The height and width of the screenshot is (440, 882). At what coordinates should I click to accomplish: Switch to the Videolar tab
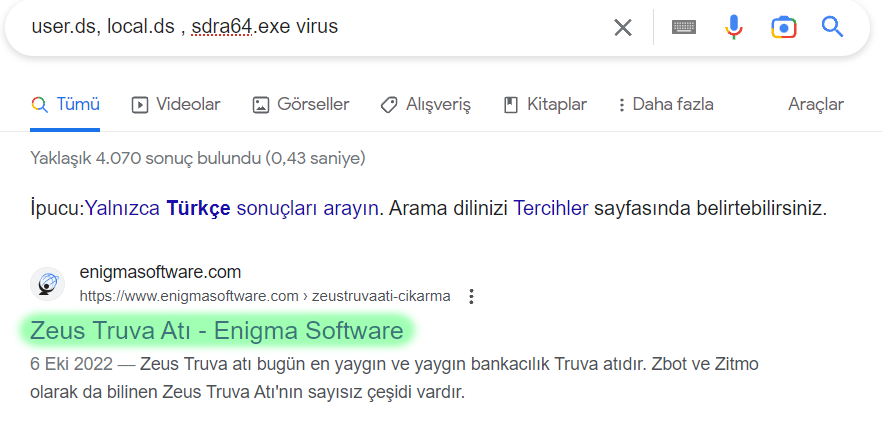click(176, 104)
